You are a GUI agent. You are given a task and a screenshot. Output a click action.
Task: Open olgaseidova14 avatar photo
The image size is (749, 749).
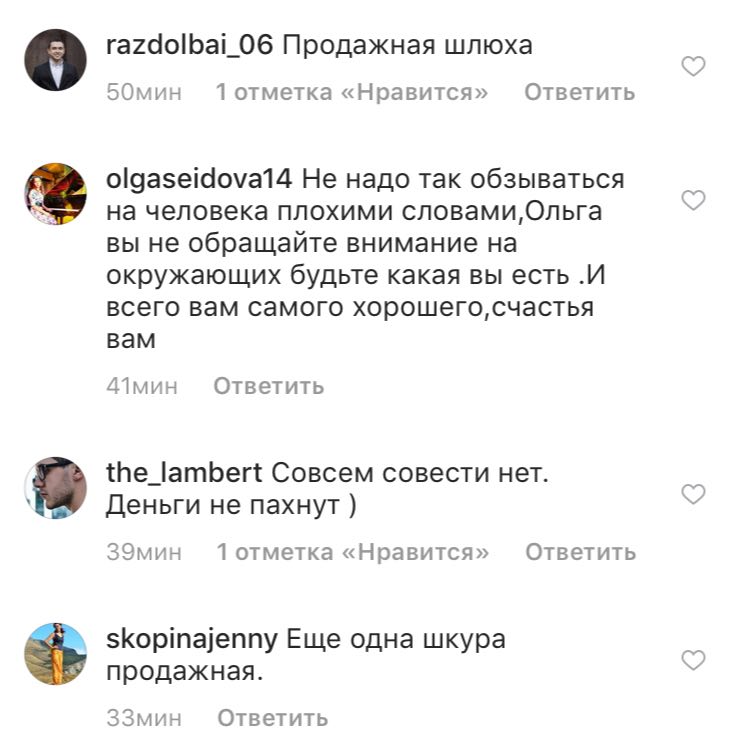pyautogui.click(x=55, y=193)
